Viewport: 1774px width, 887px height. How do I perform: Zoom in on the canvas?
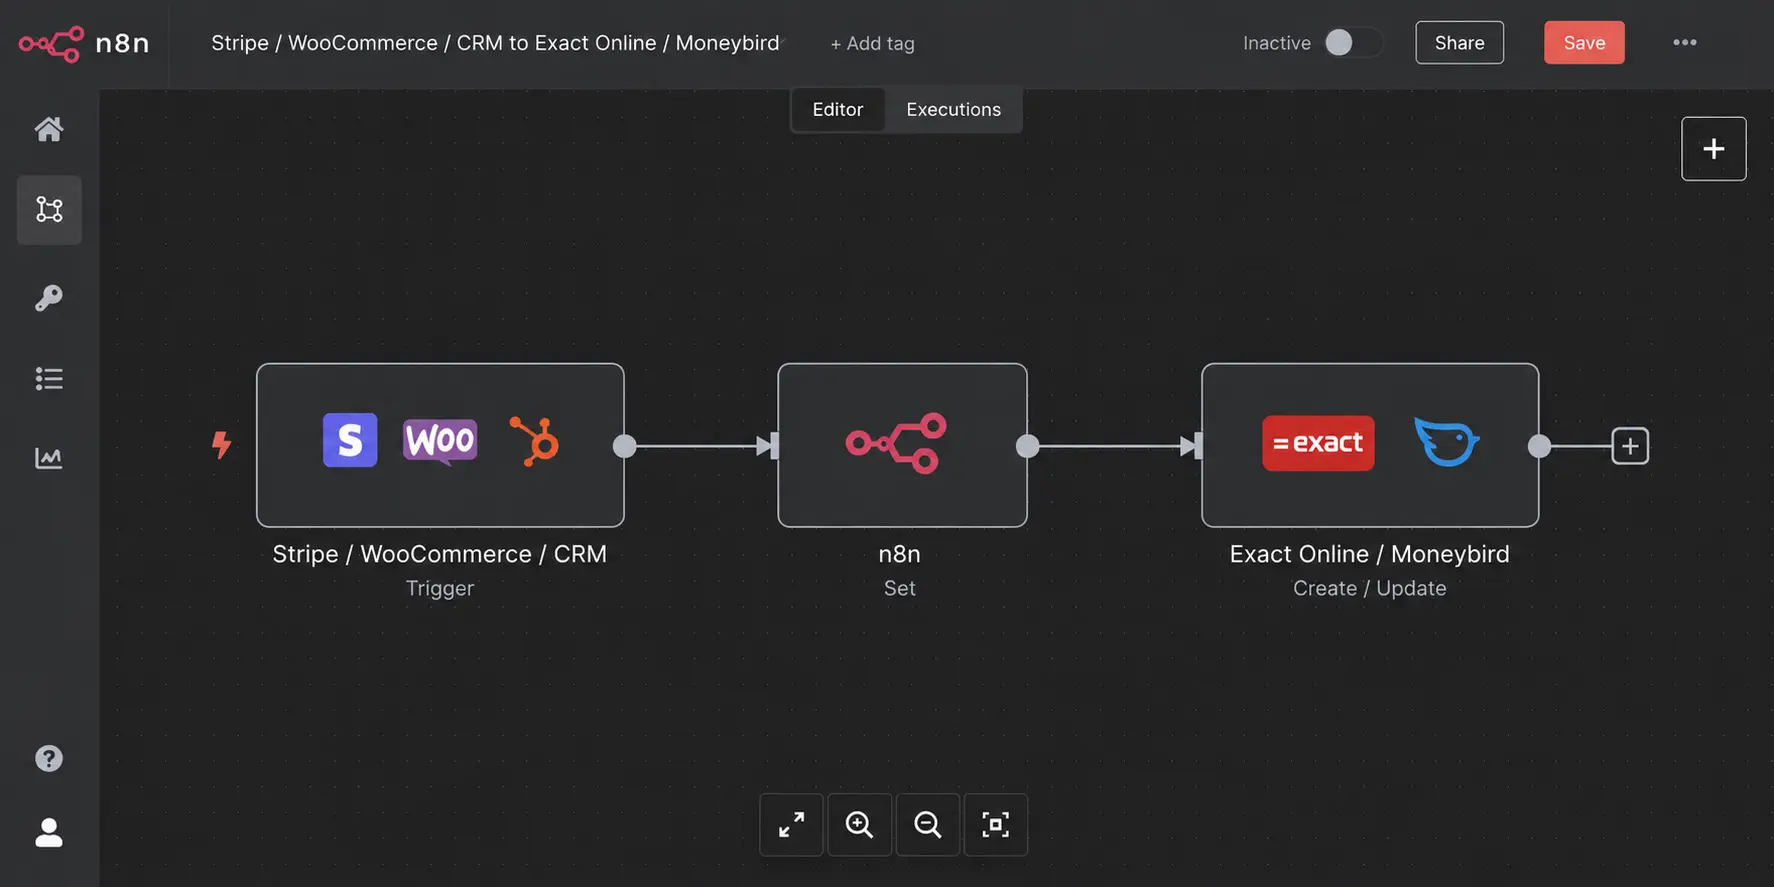[x=859, y=825]
